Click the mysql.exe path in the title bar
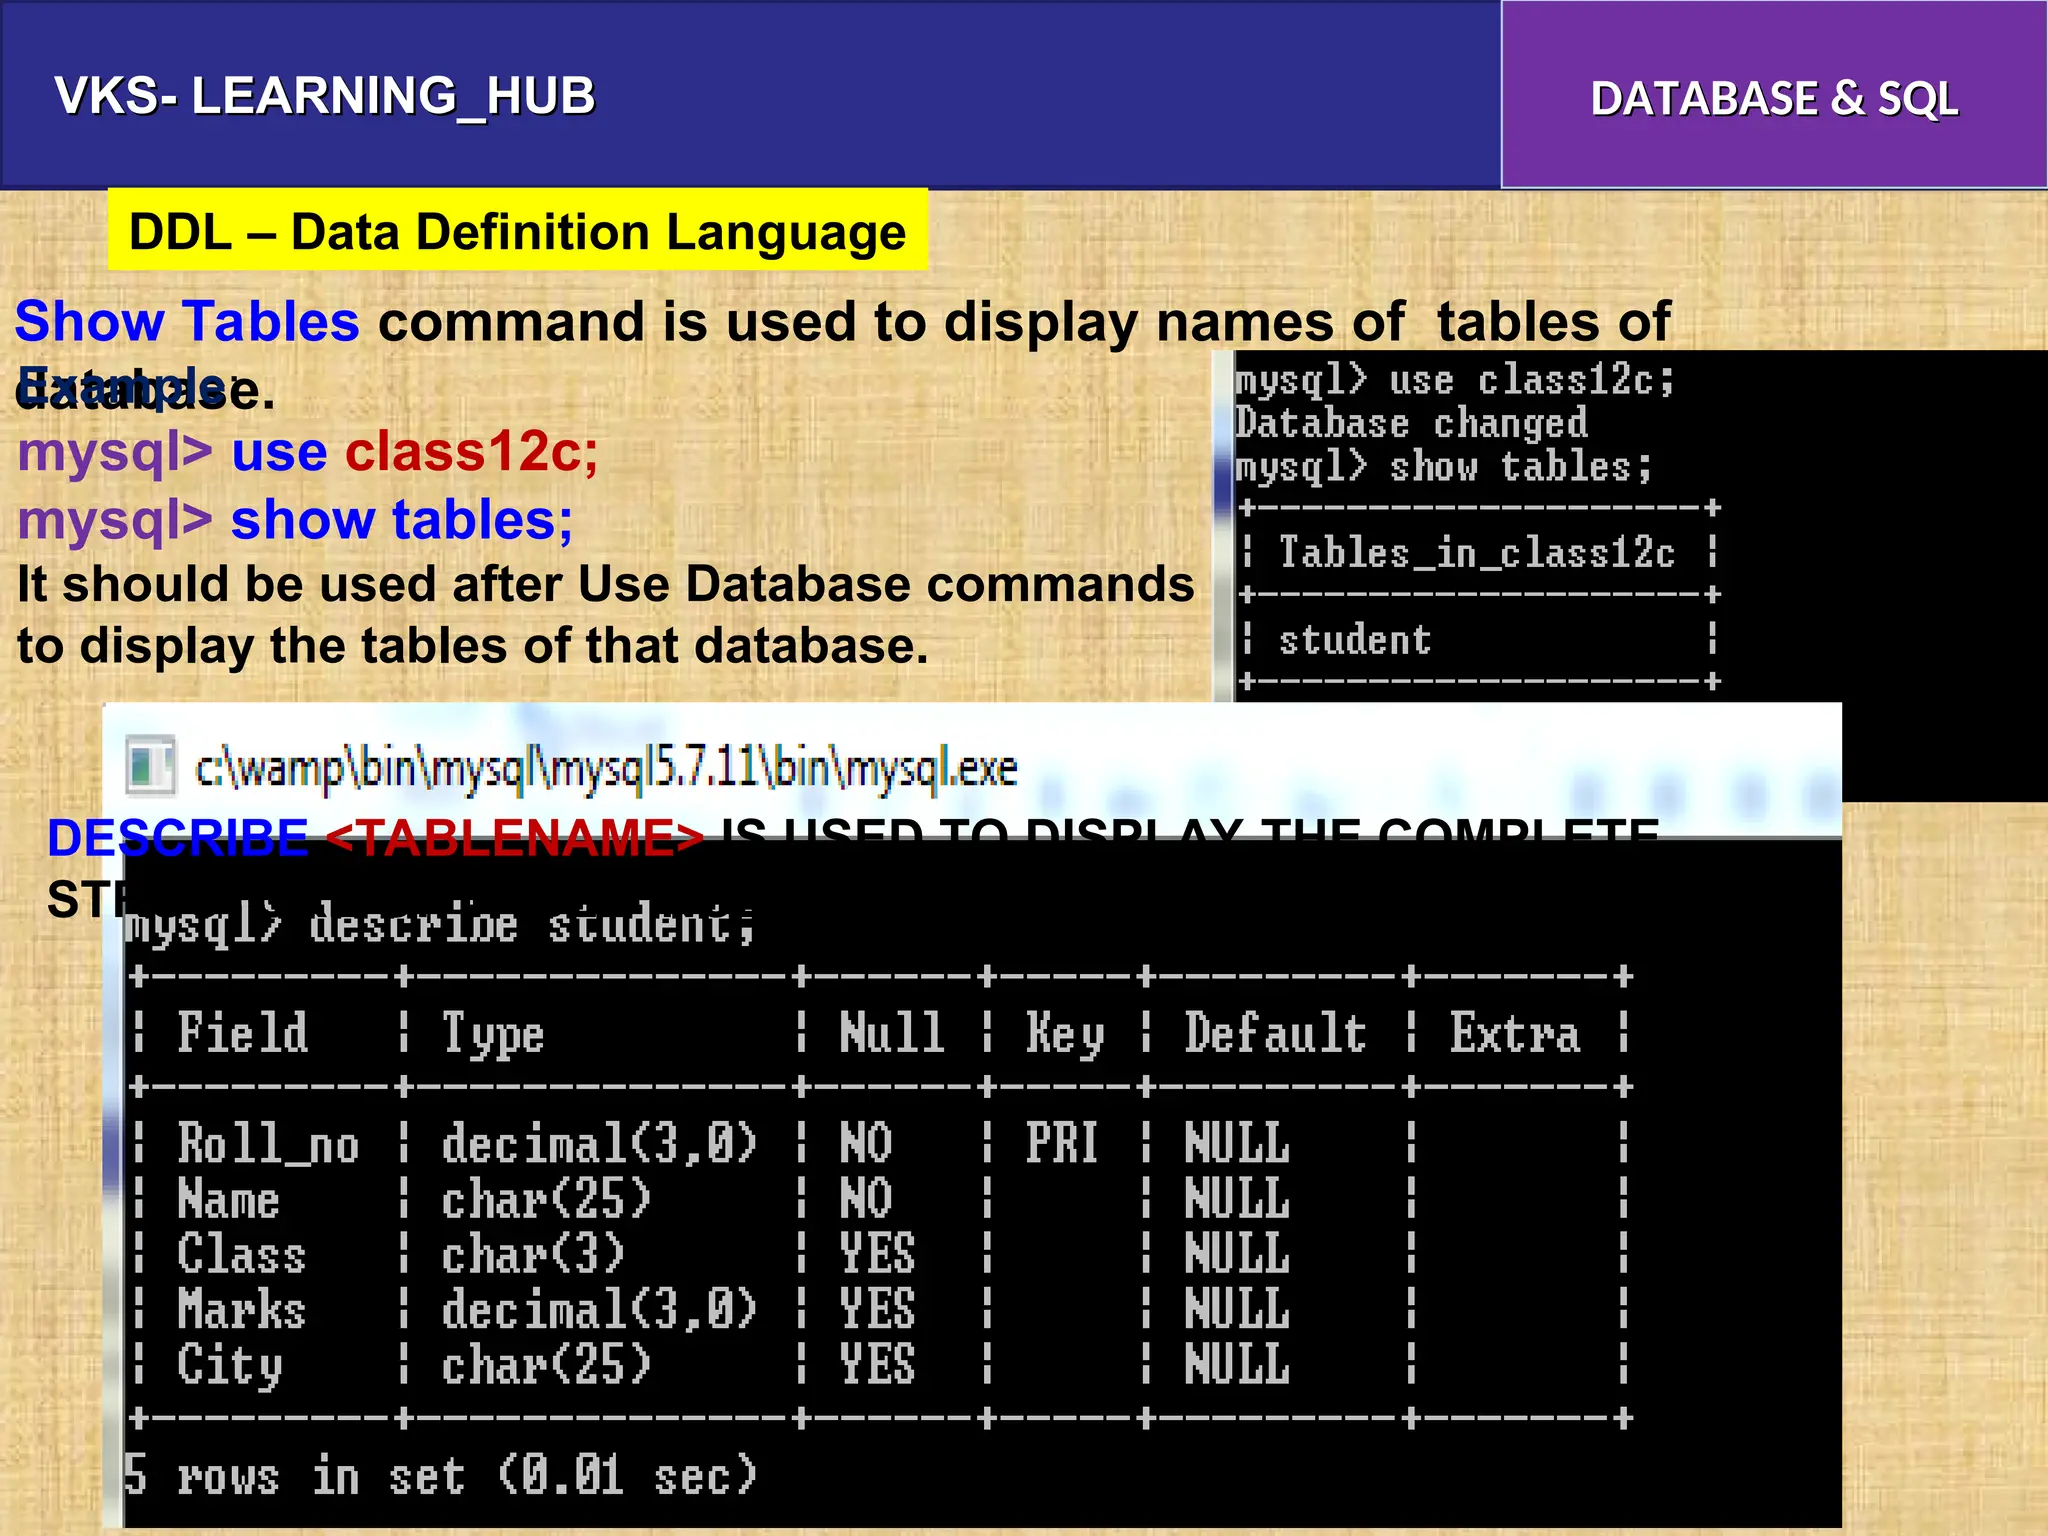The height and width of the screenshot is (1536, 2048). pyautogui.click(x=606, y=768)
